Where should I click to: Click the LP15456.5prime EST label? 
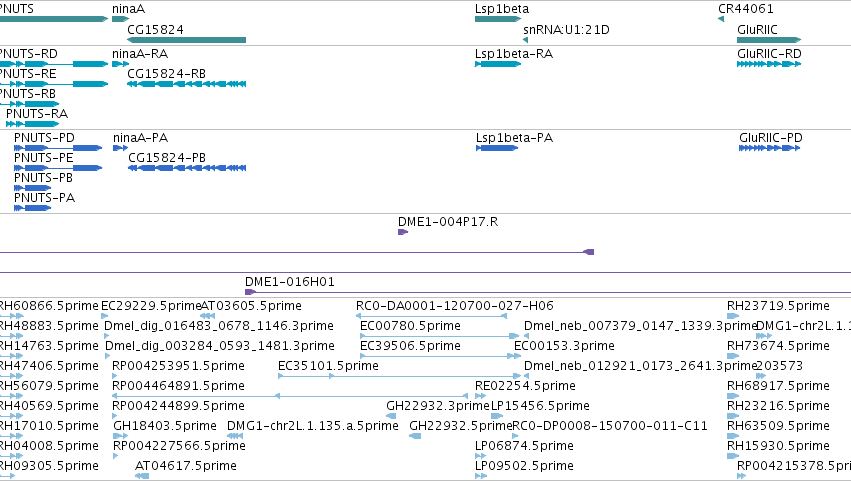(x=540, y=407)
